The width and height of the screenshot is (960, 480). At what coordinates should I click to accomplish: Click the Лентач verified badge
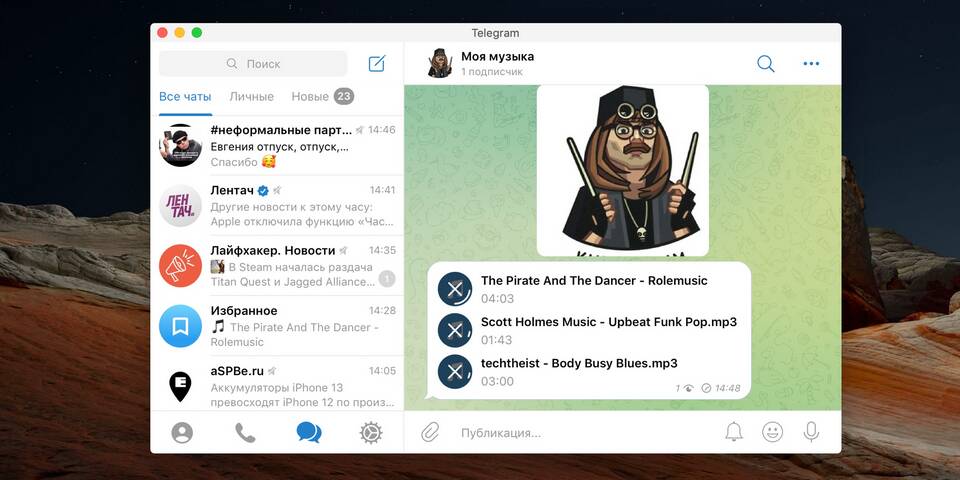263,190
